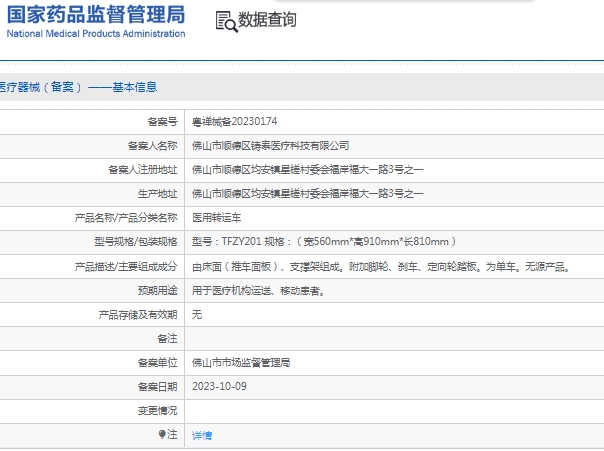Viewport: 604px width, 451px height.
Task: Click the 变更情况 label
Action: coord(158,411)
